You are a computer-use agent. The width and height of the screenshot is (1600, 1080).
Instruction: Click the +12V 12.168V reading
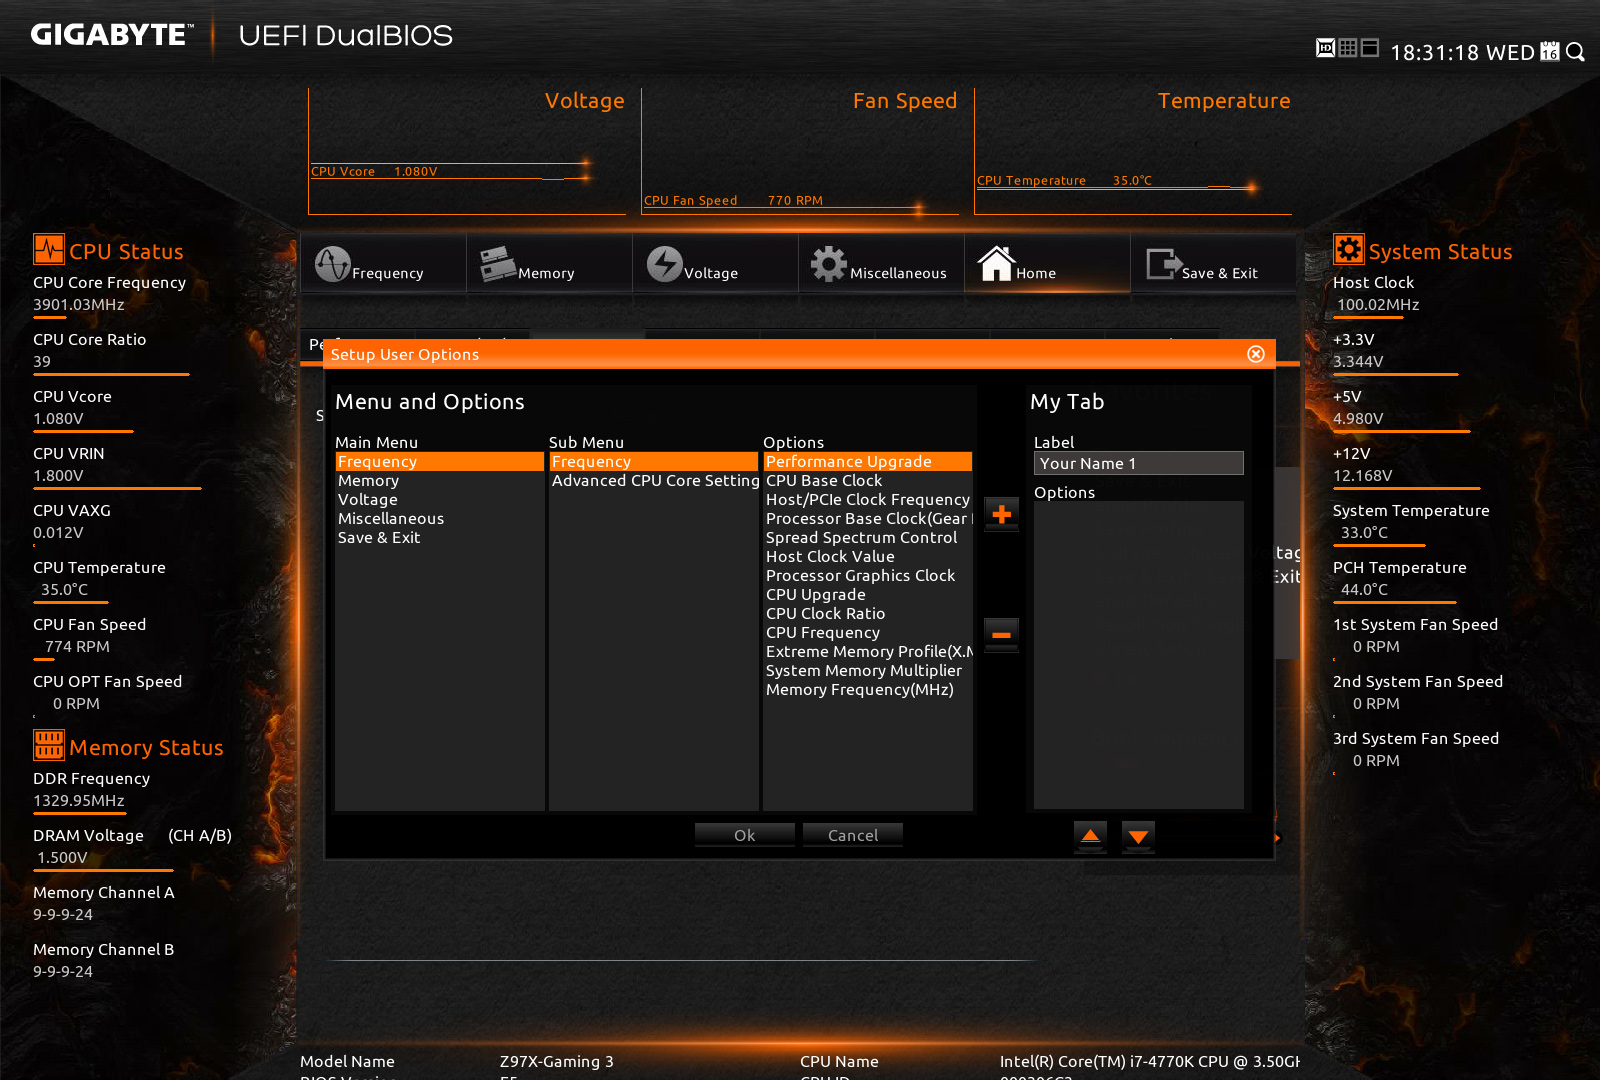click(1362, 476)
